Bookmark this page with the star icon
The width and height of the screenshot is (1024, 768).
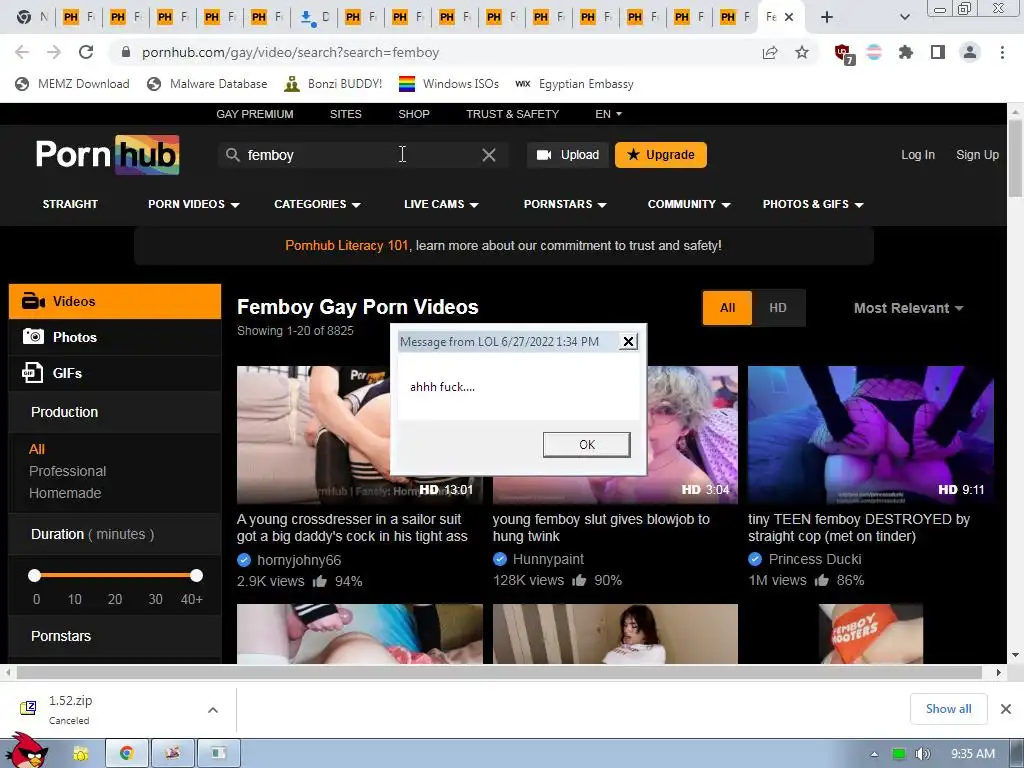802,52
